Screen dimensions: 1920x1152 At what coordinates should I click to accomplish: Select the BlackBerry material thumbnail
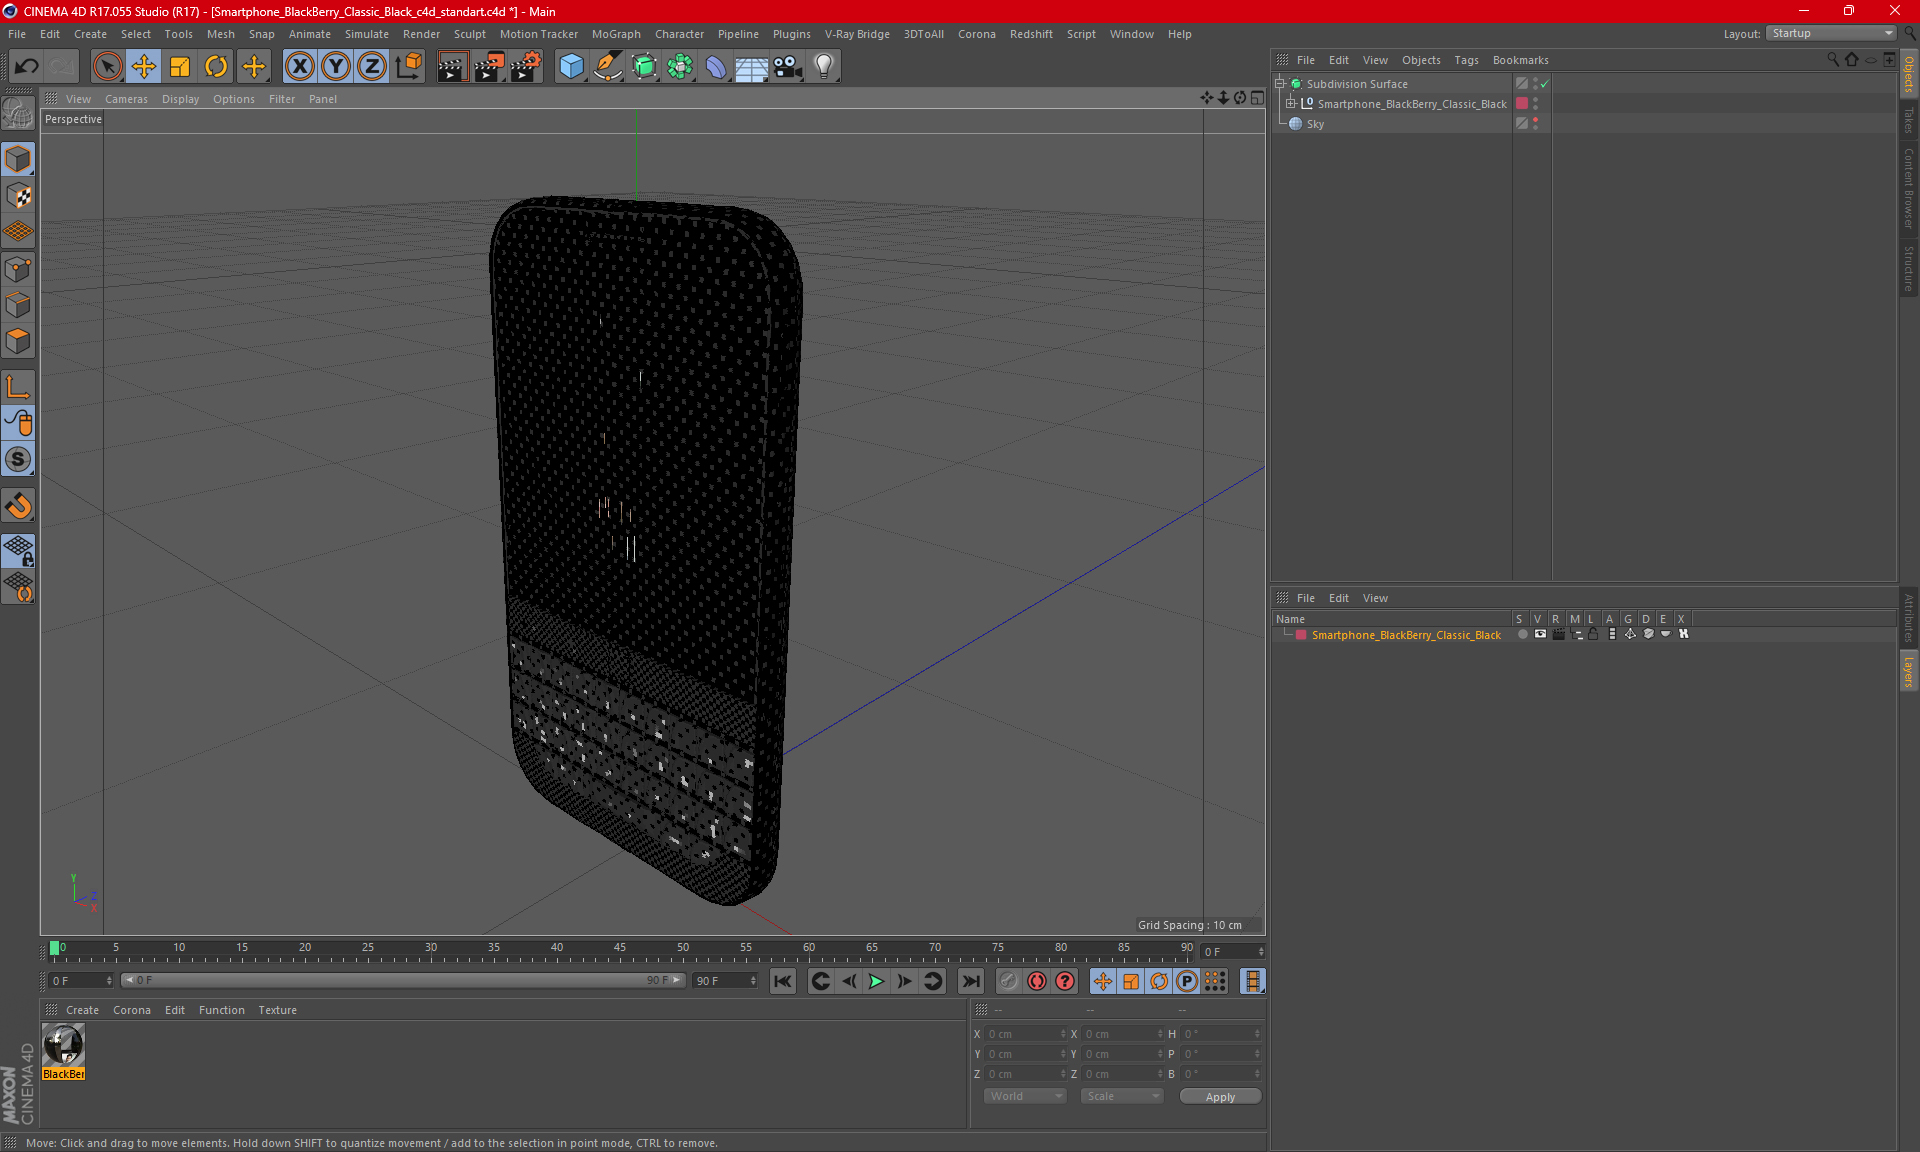click(x=63, y=1046)
